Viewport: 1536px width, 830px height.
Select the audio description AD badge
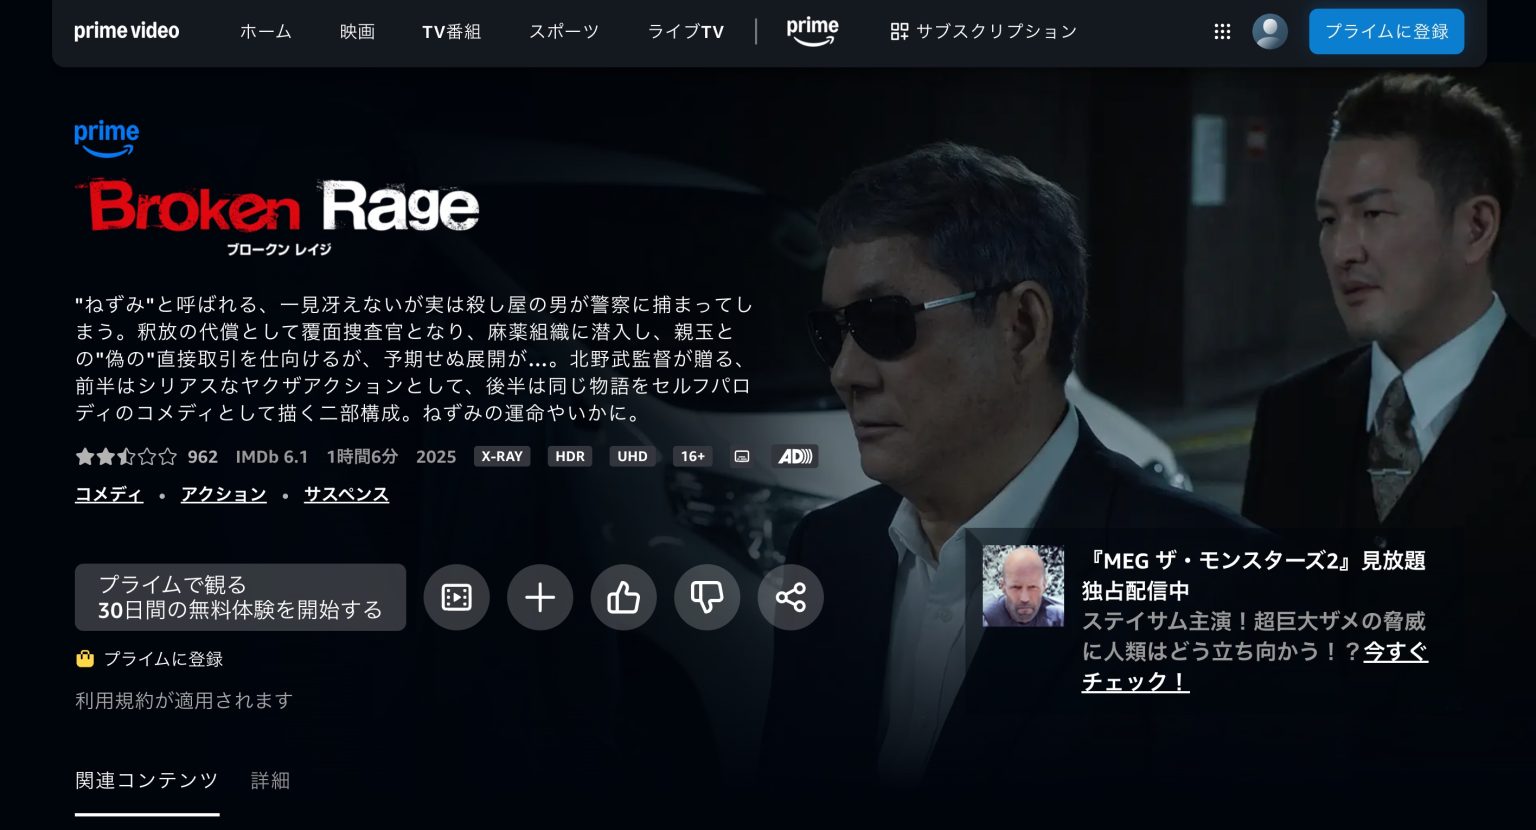click(795, 456)
